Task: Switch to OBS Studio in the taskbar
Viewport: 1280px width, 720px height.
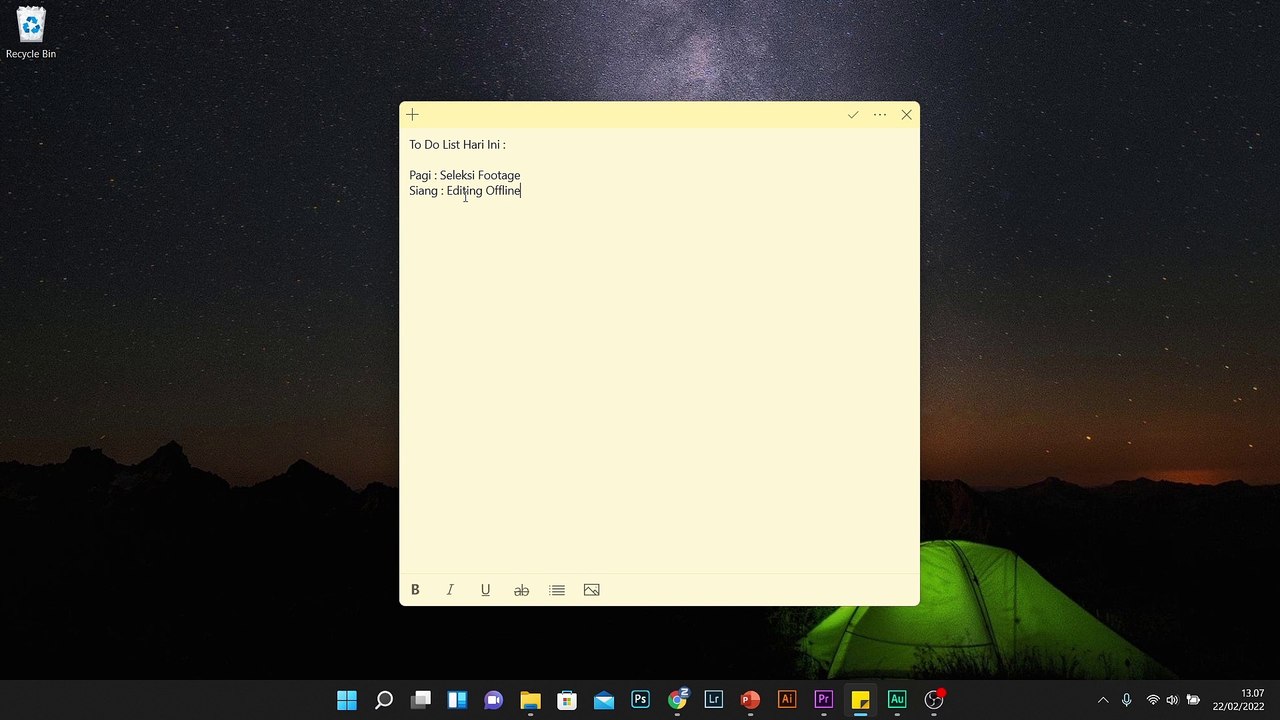Action: coord(934,700)
